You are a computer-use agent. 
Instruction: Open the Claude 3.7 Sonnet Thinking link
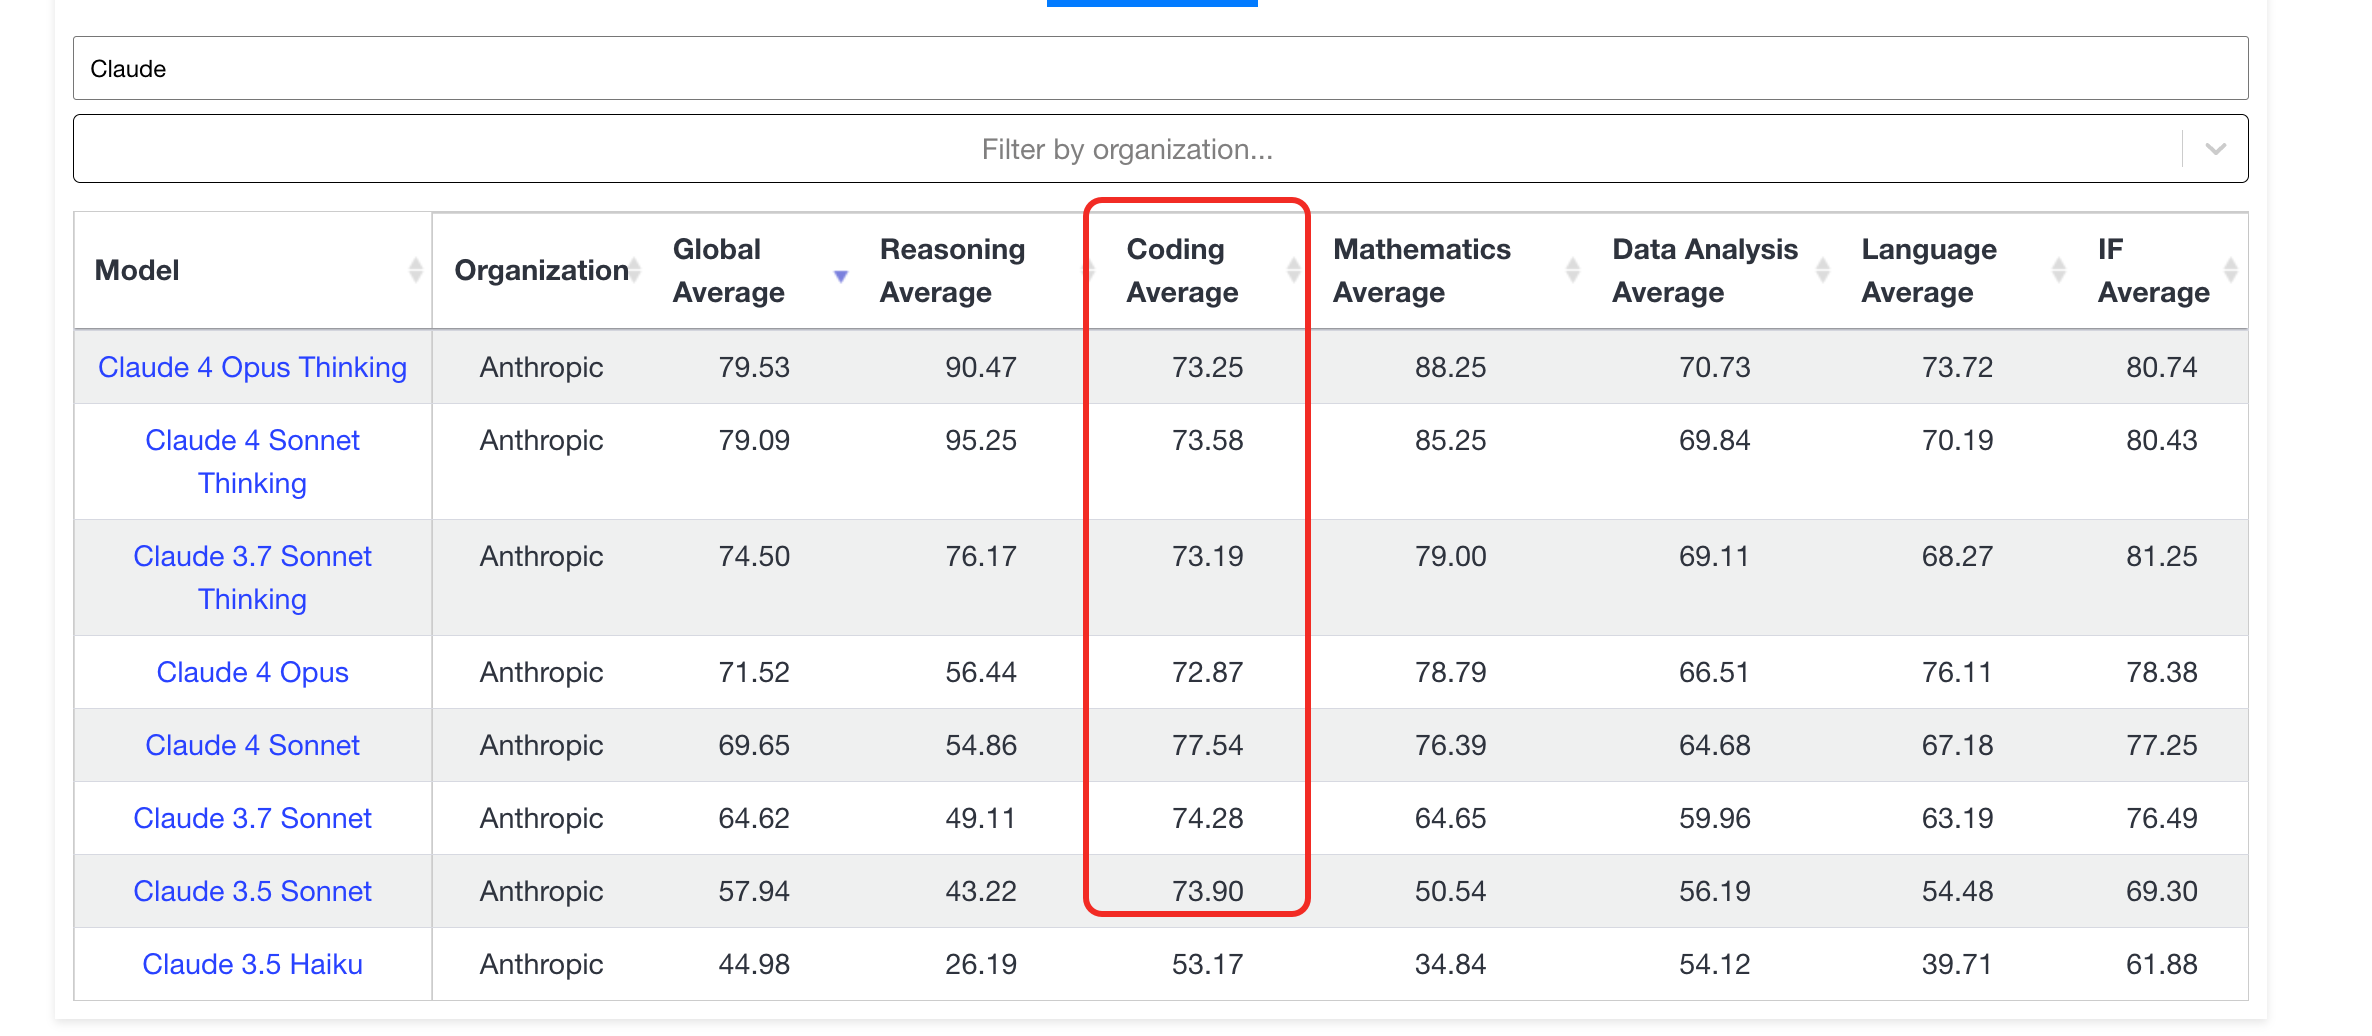252,578
